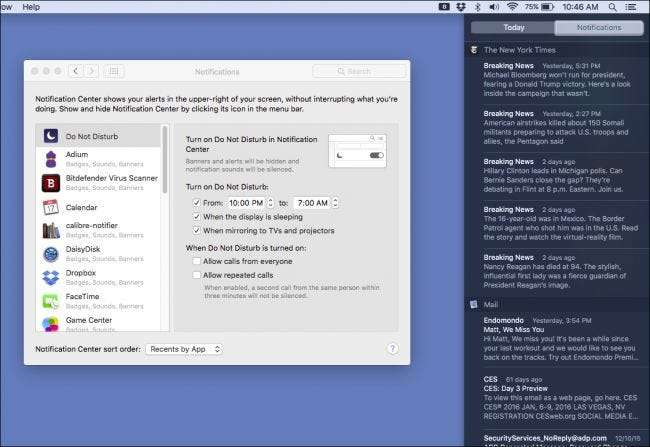Open the help question mark button
The height and width of the screenshot is (447, 650).
pyautogui.click(x=392, y=349)
